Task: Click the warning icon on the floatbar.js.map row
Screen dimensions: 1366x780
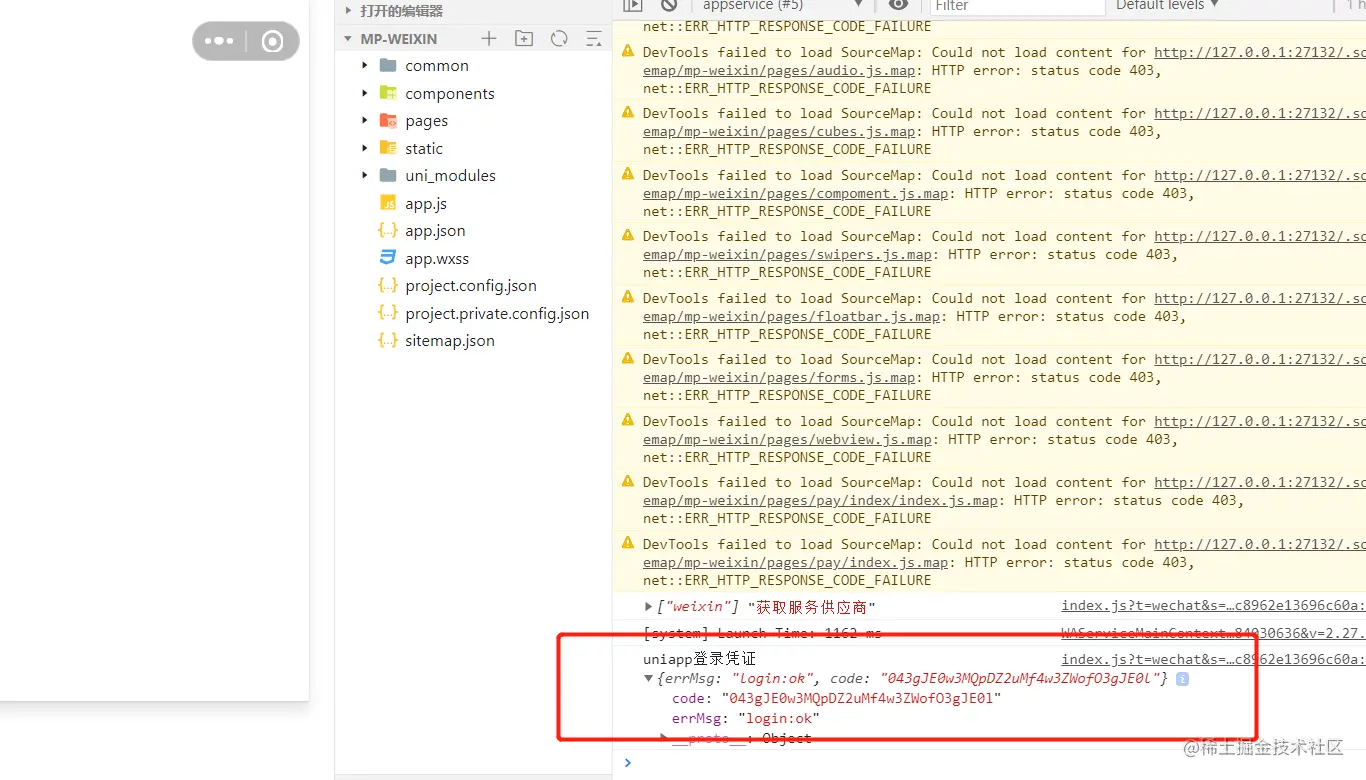Action: (628, 297)
